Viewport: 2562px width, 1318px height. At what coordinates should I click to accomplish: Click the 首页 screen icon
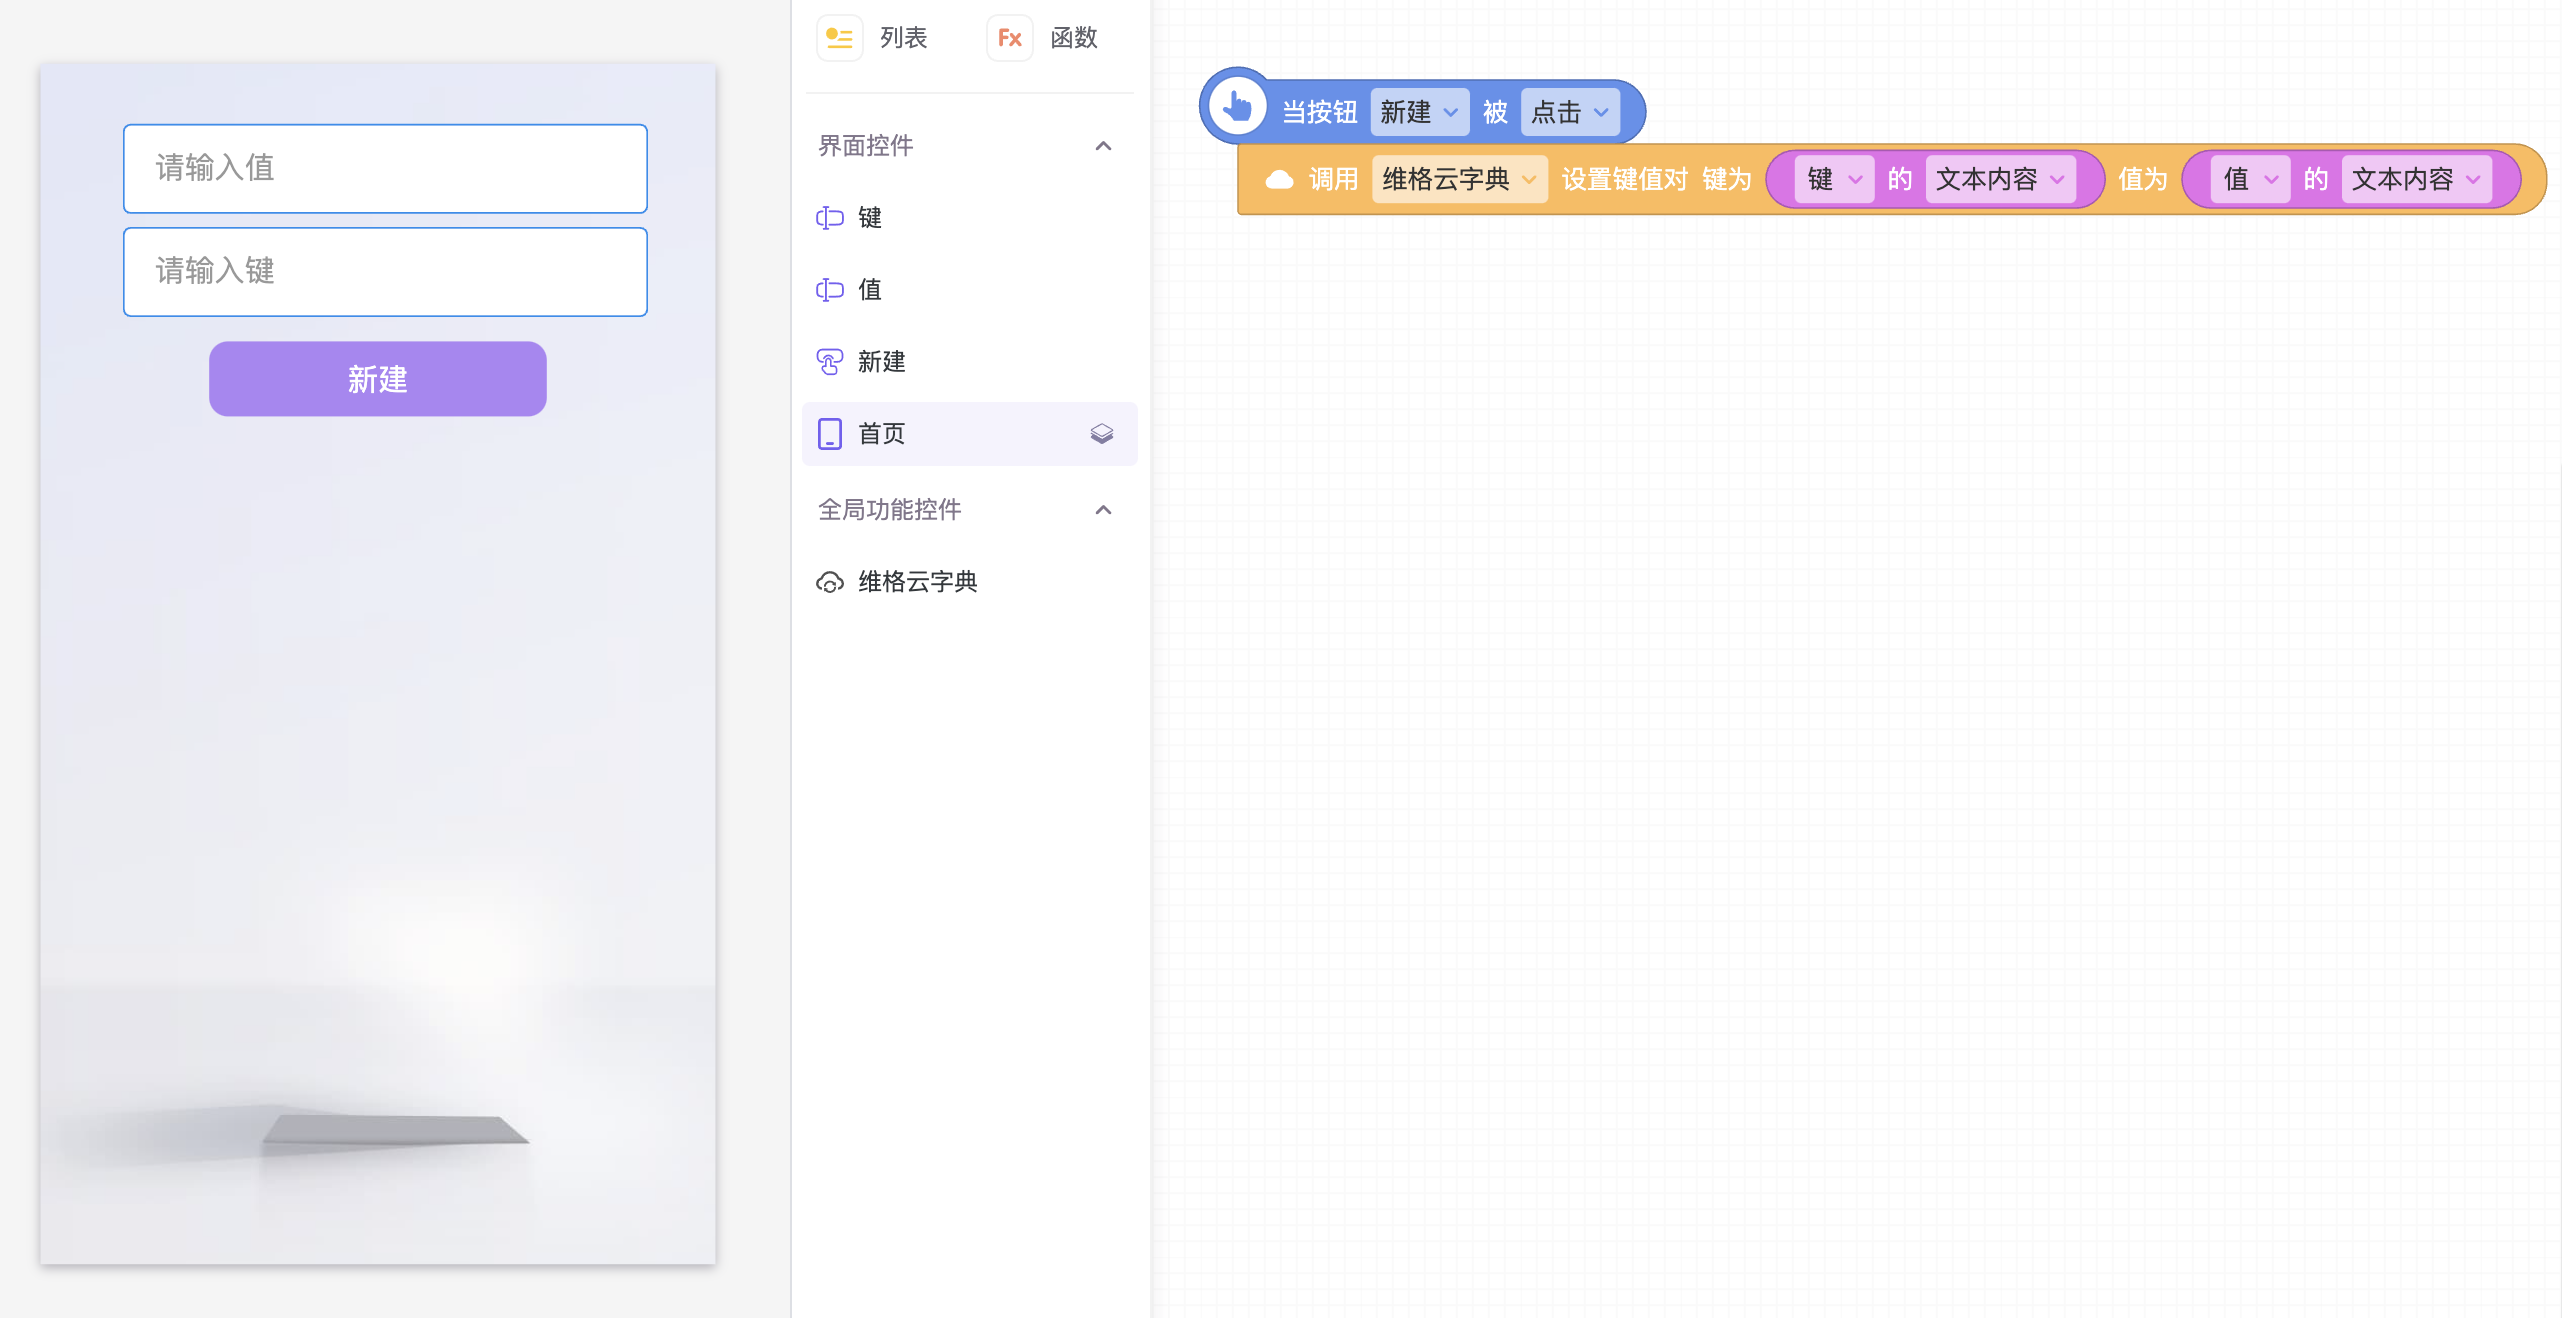click(x=830, y=434)
